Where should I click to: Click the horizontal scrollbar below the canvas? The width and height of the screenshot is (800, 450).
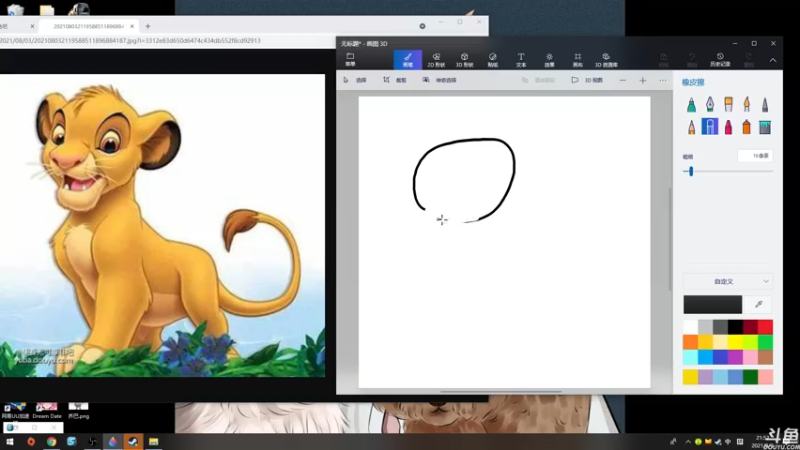click(501, 392)
